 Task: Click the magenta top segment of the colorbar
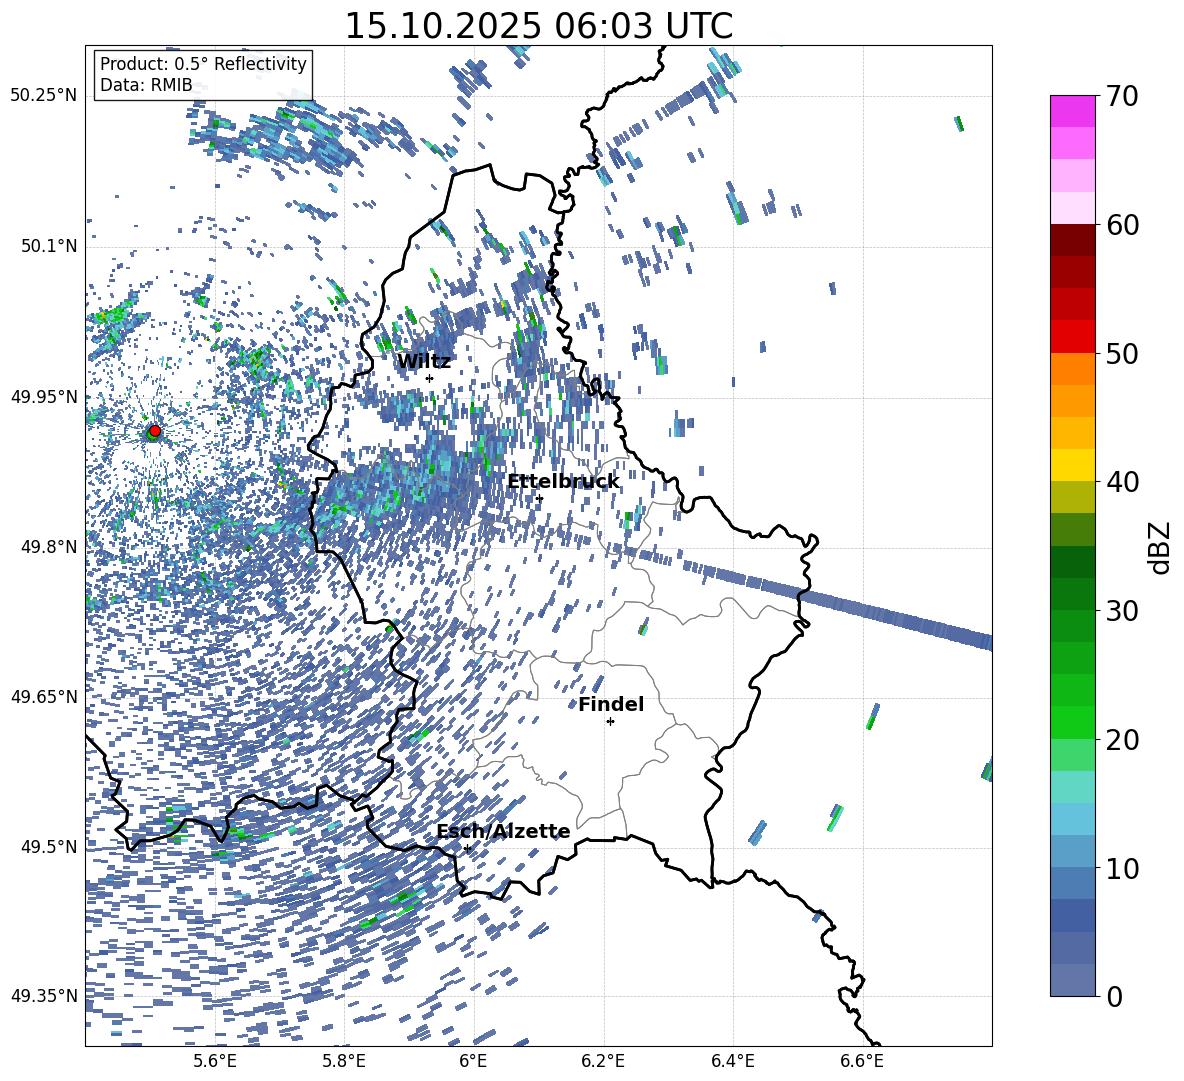coord(1073,111)
